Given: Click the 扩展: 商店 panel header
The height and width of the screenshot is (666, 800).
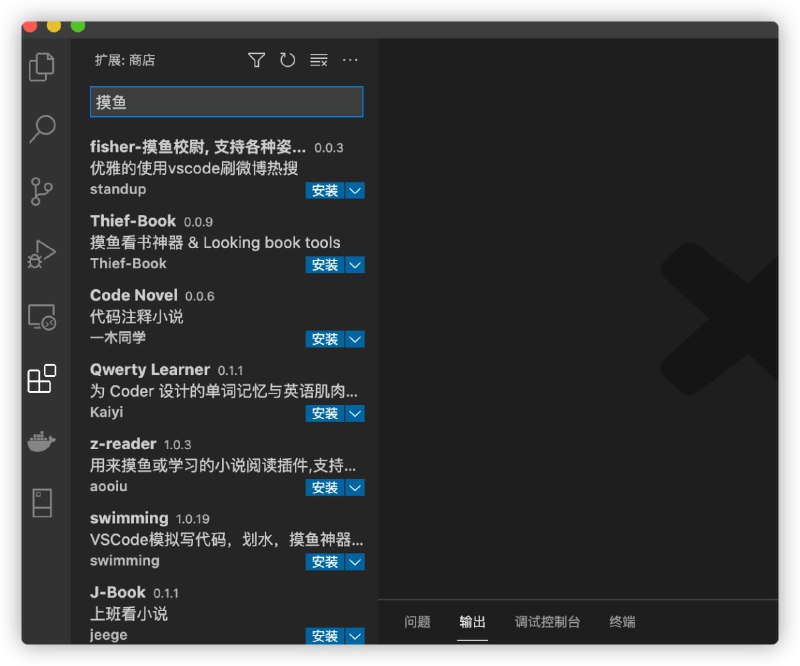Looking at the screenshot, I should pos(125,60).
